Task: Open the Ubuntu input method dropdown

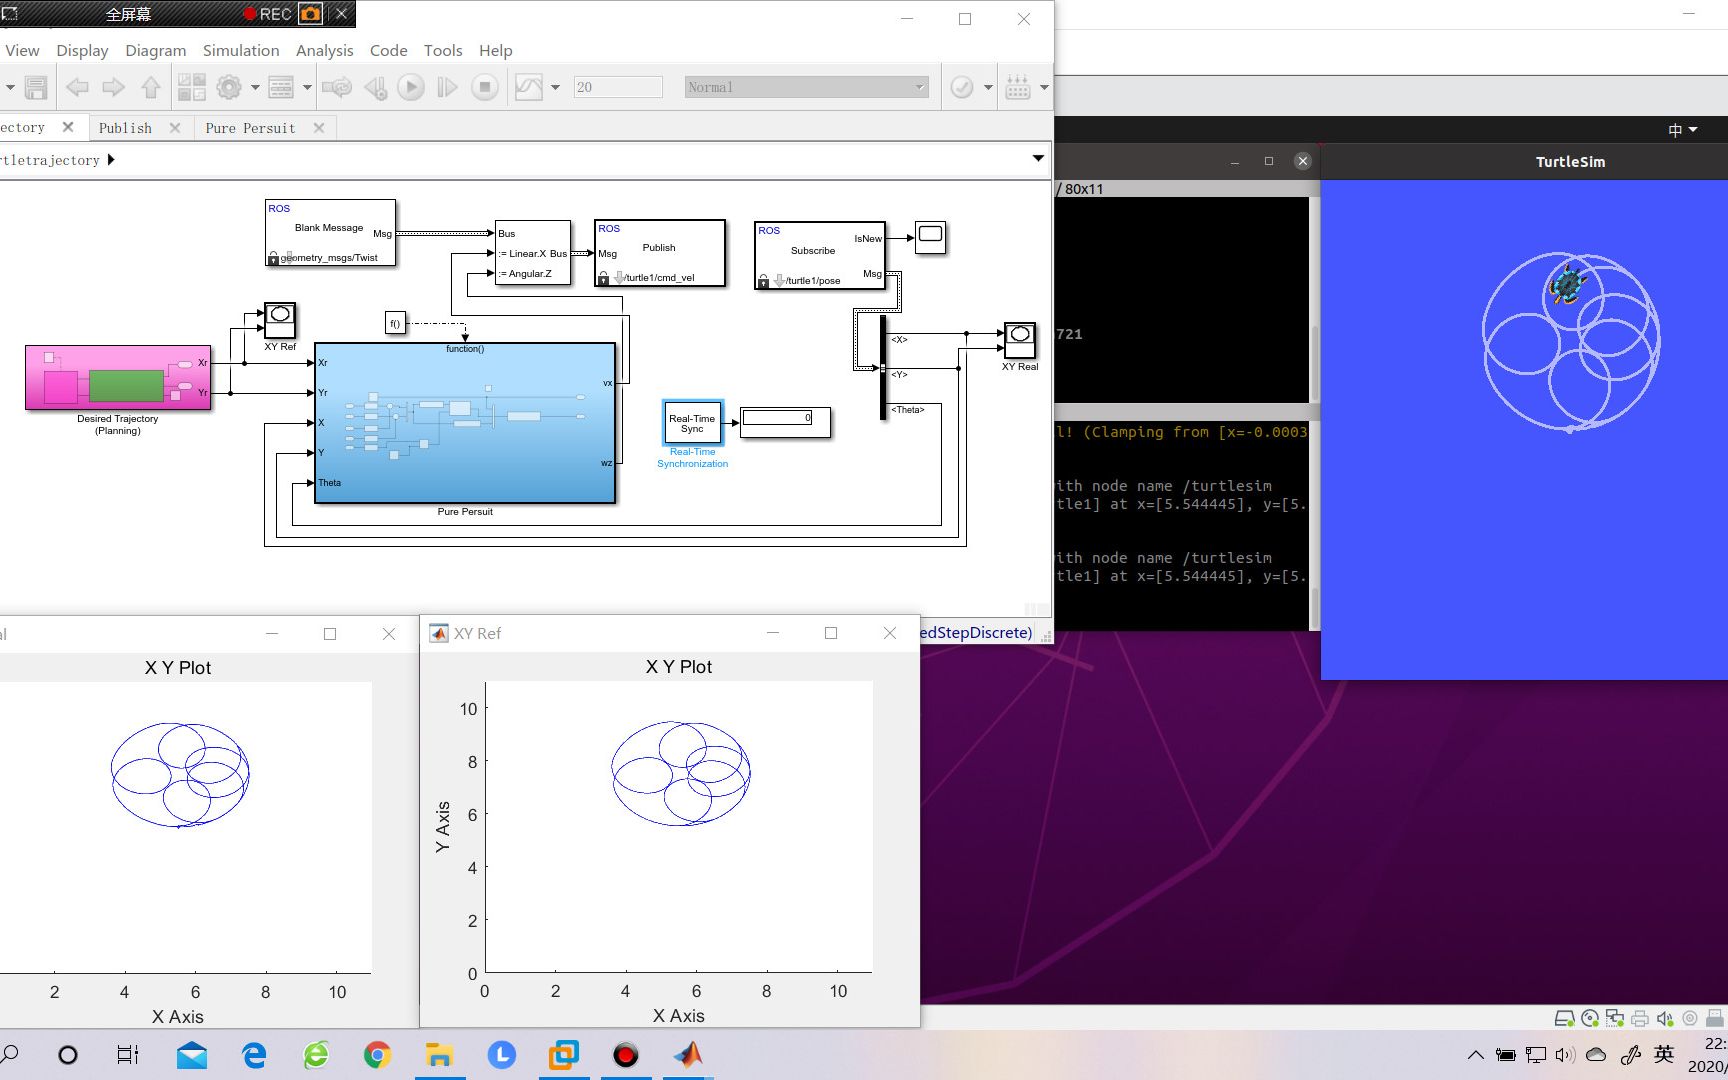Action: [1683, 130]
